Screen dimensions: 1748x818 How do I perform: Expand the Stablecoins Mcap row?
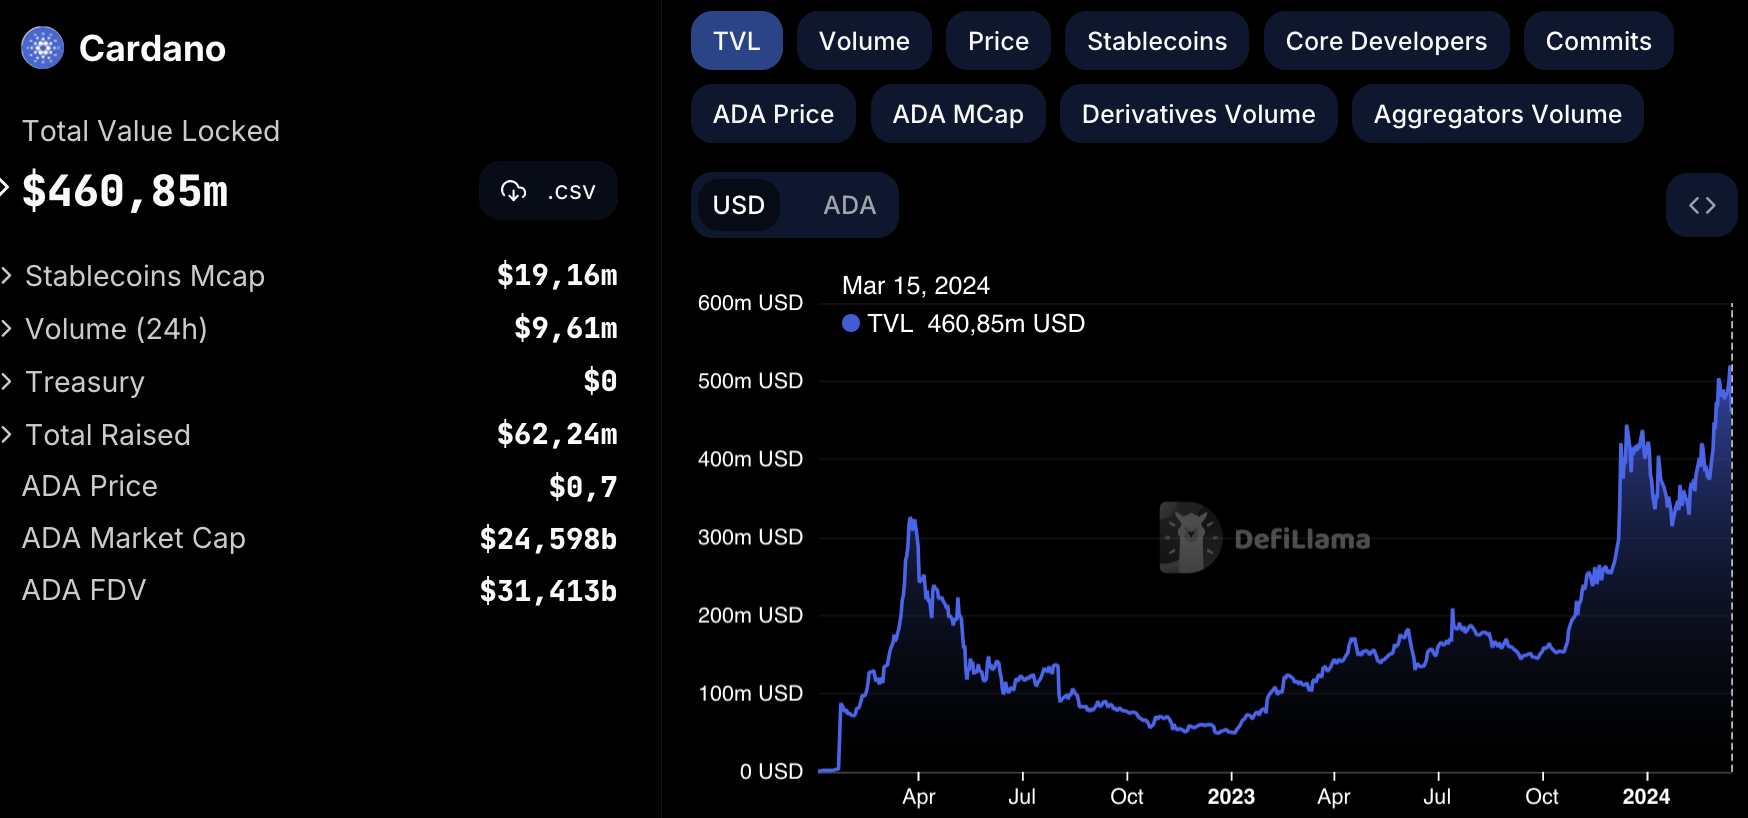pyautogui.click(x=7, y=276)
